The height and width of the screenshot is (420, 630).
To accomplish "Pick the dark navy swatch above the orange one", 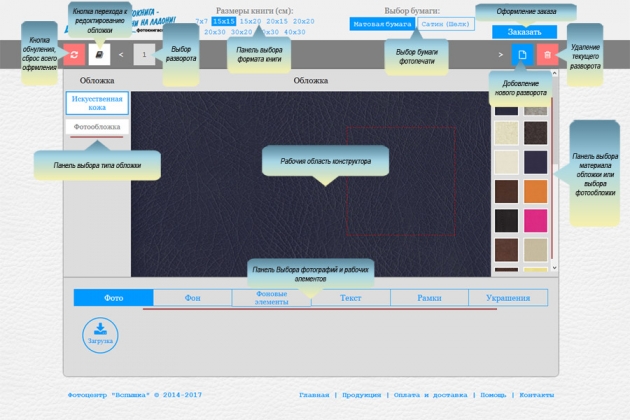I will 536,162.
